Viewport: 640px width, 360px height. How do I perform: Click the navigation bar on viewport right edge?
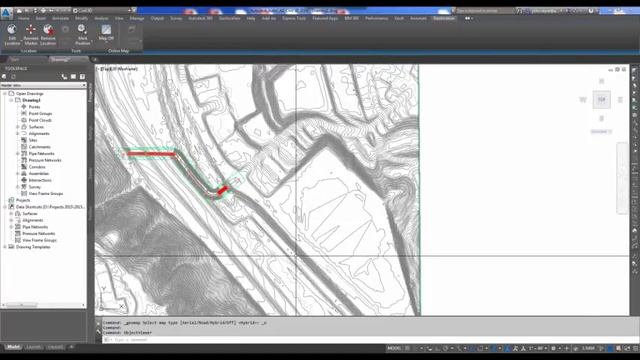[x=622, y=178]
